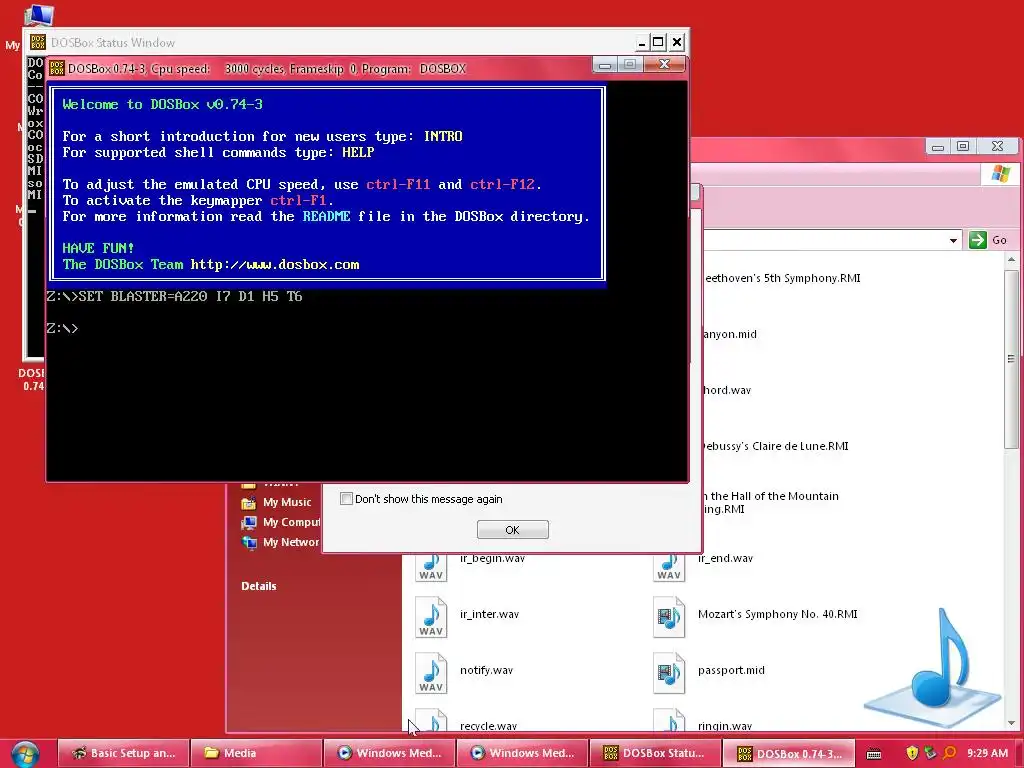Click the scrollbar down arrow in Media window
1024x768 pixels.
click(1011, 723)
